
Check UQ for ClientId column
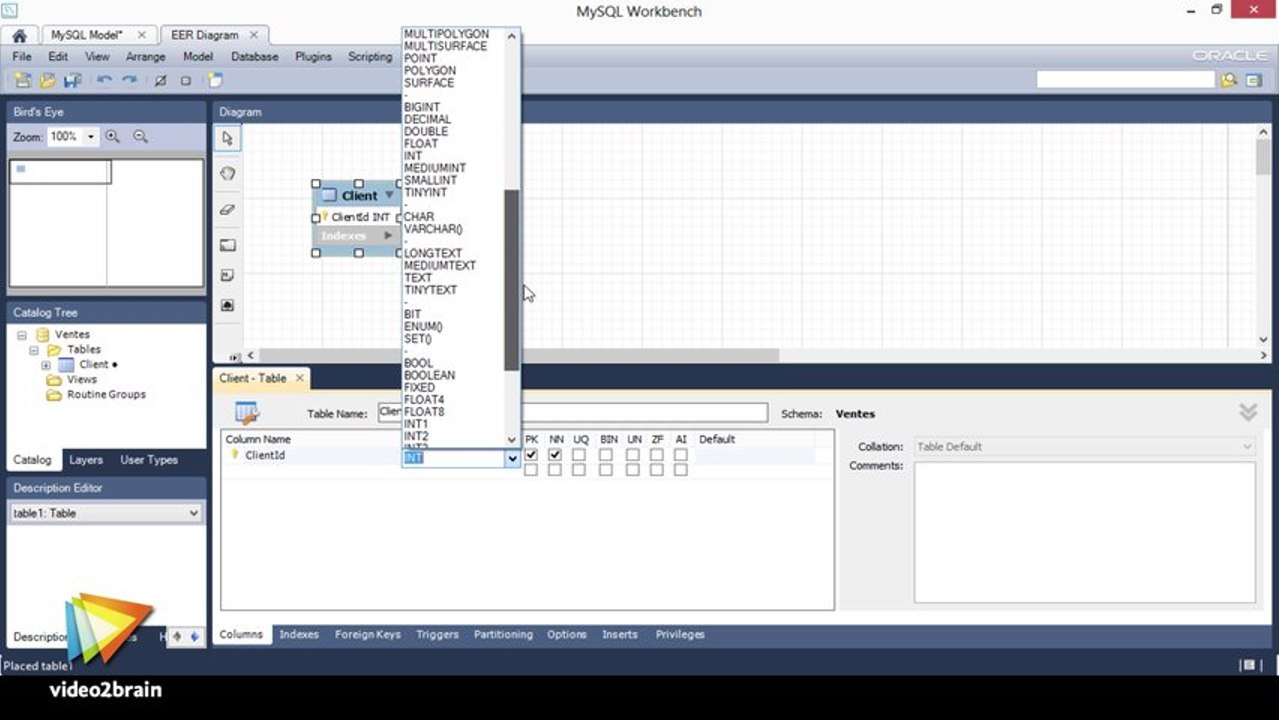click(x=579, y=455)
